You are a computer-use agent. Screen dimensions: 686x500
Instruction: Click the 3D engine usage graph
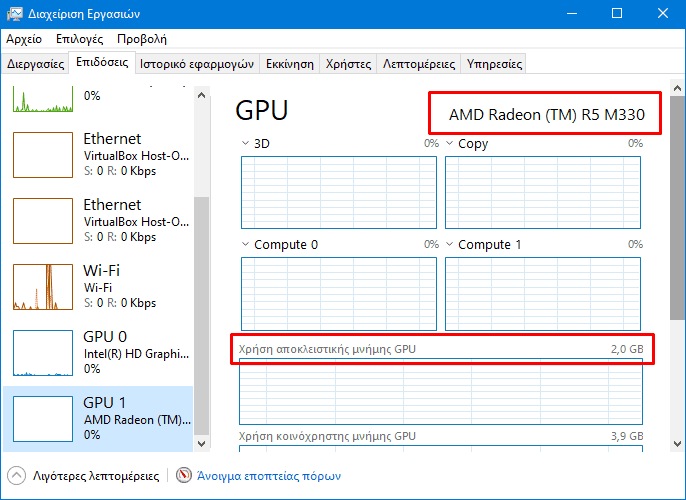point(339,192)
